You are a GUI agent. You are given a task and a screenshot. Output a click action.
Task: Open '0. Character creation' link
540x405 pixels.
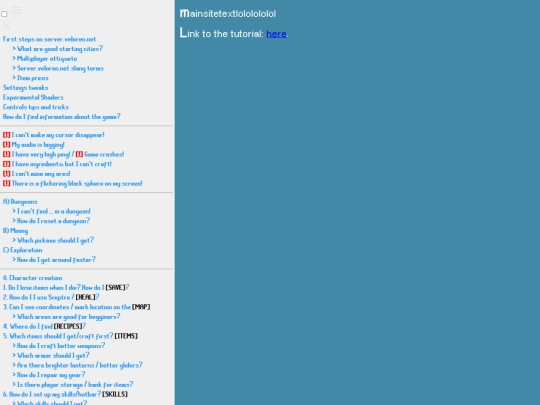click(x=32, y=278)
